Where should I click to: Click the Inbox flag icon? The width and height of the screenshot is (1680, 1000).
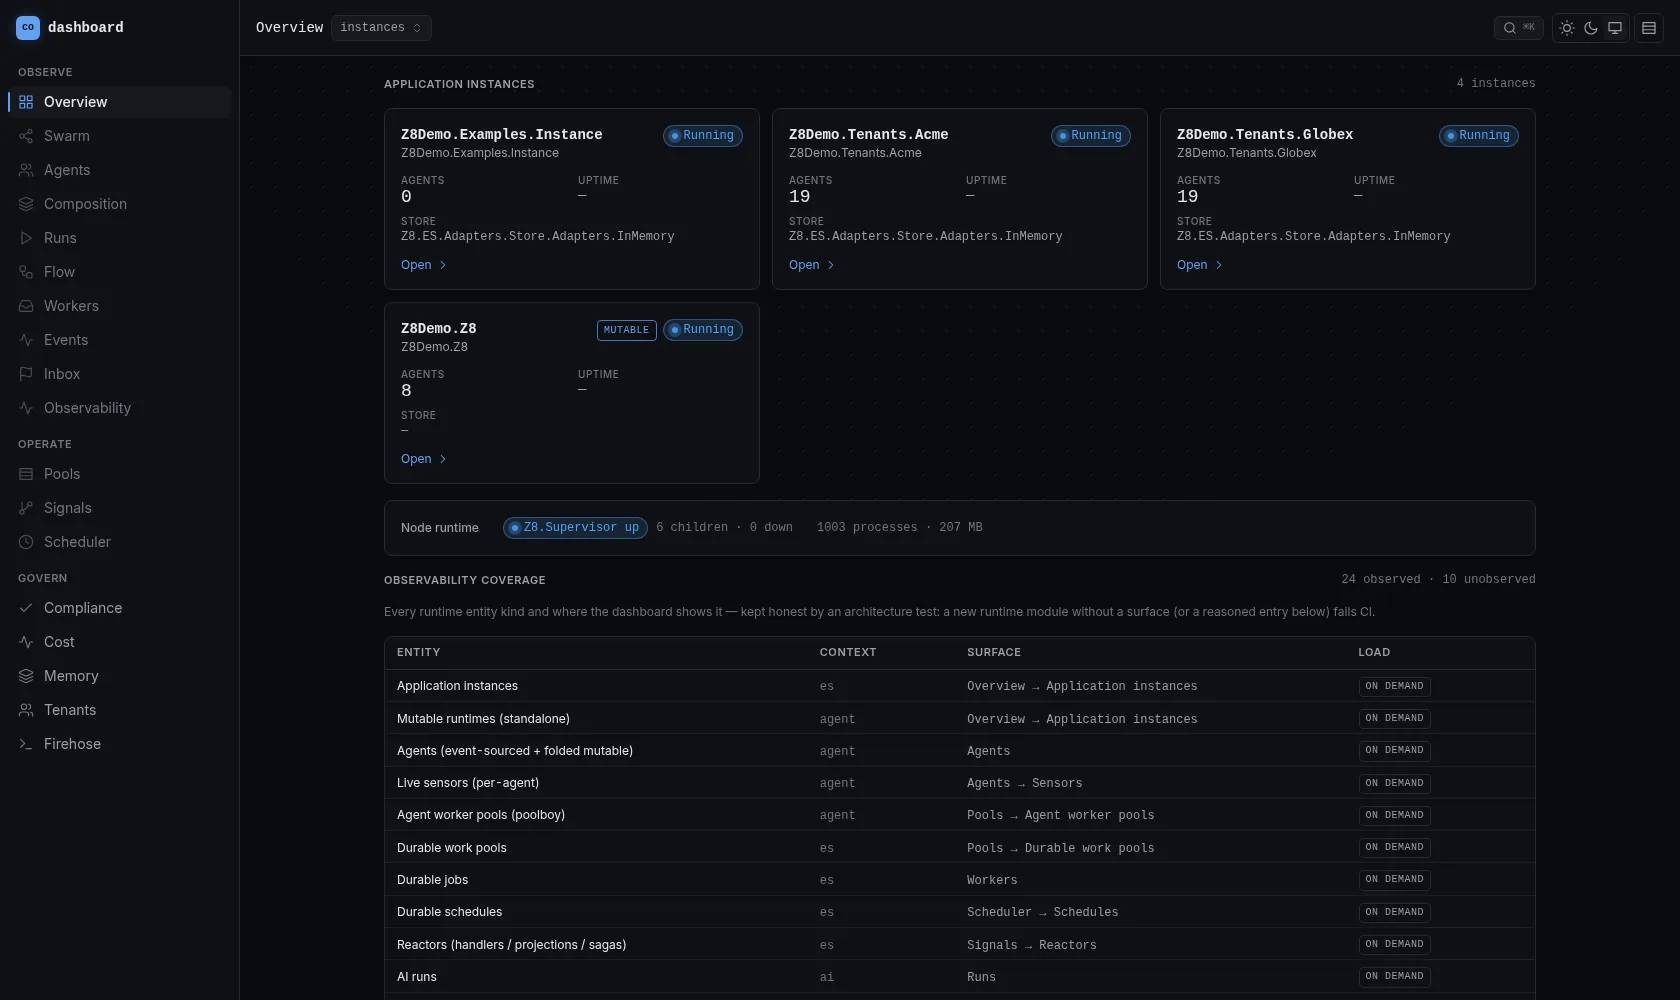pyautogui.click(x=26, y=374)
